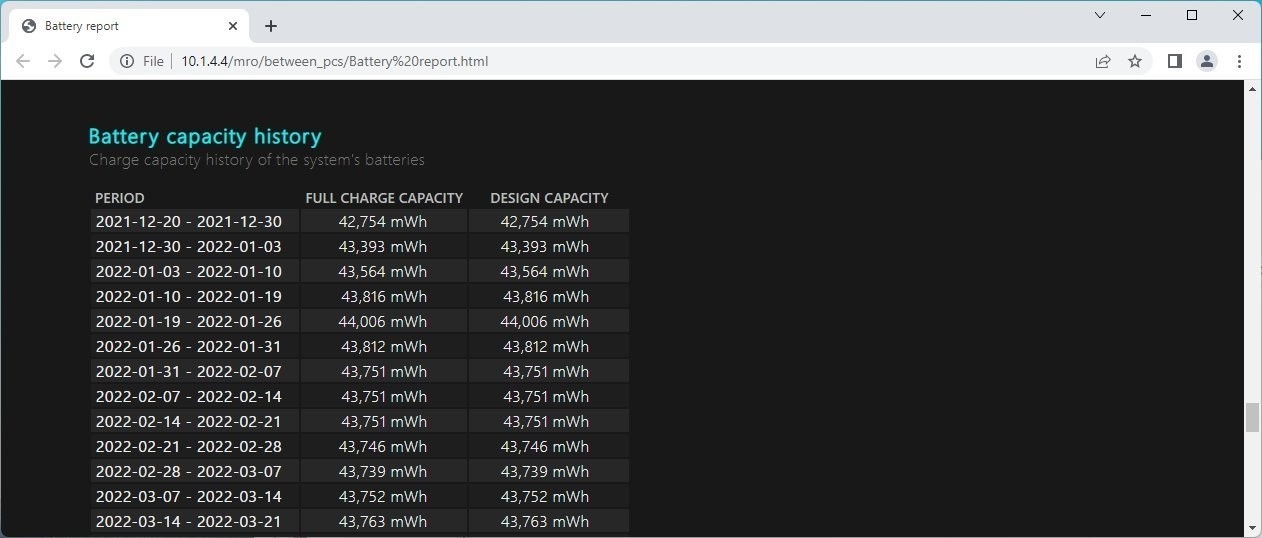Bookmark this page with star icon
The width and height of the screenshot is (1262, 538).
pos(1135,61)
